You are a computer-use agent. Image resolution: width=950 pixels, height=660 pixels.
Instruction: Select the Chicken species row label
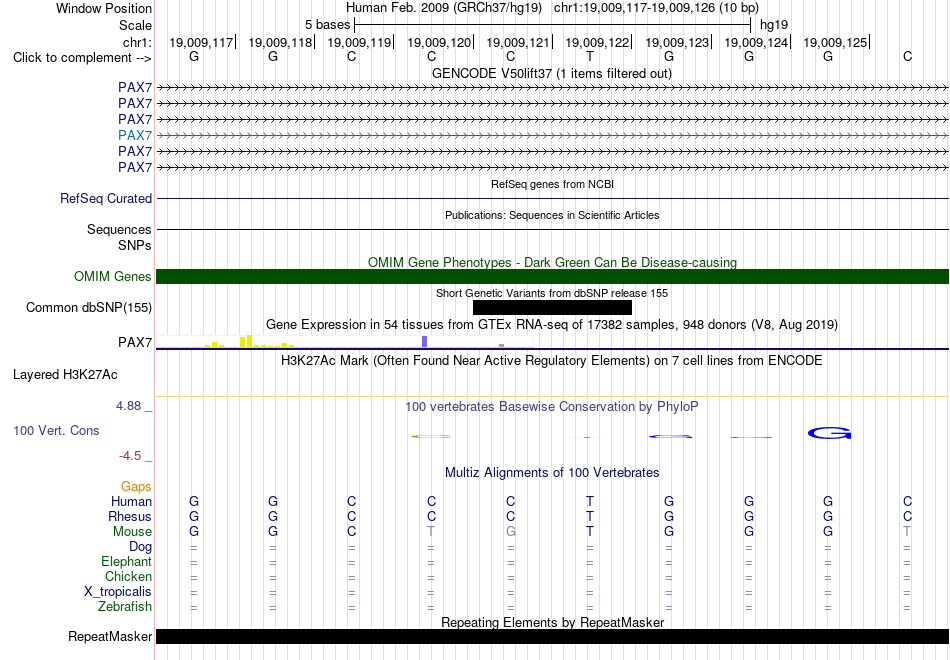(x=128, y=576)
